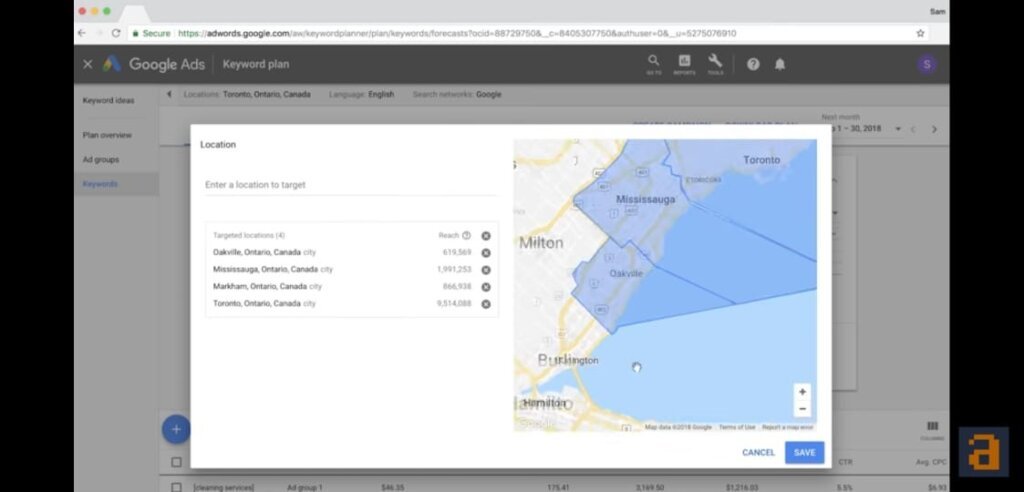Click the Language: English setting

[361, 94]
